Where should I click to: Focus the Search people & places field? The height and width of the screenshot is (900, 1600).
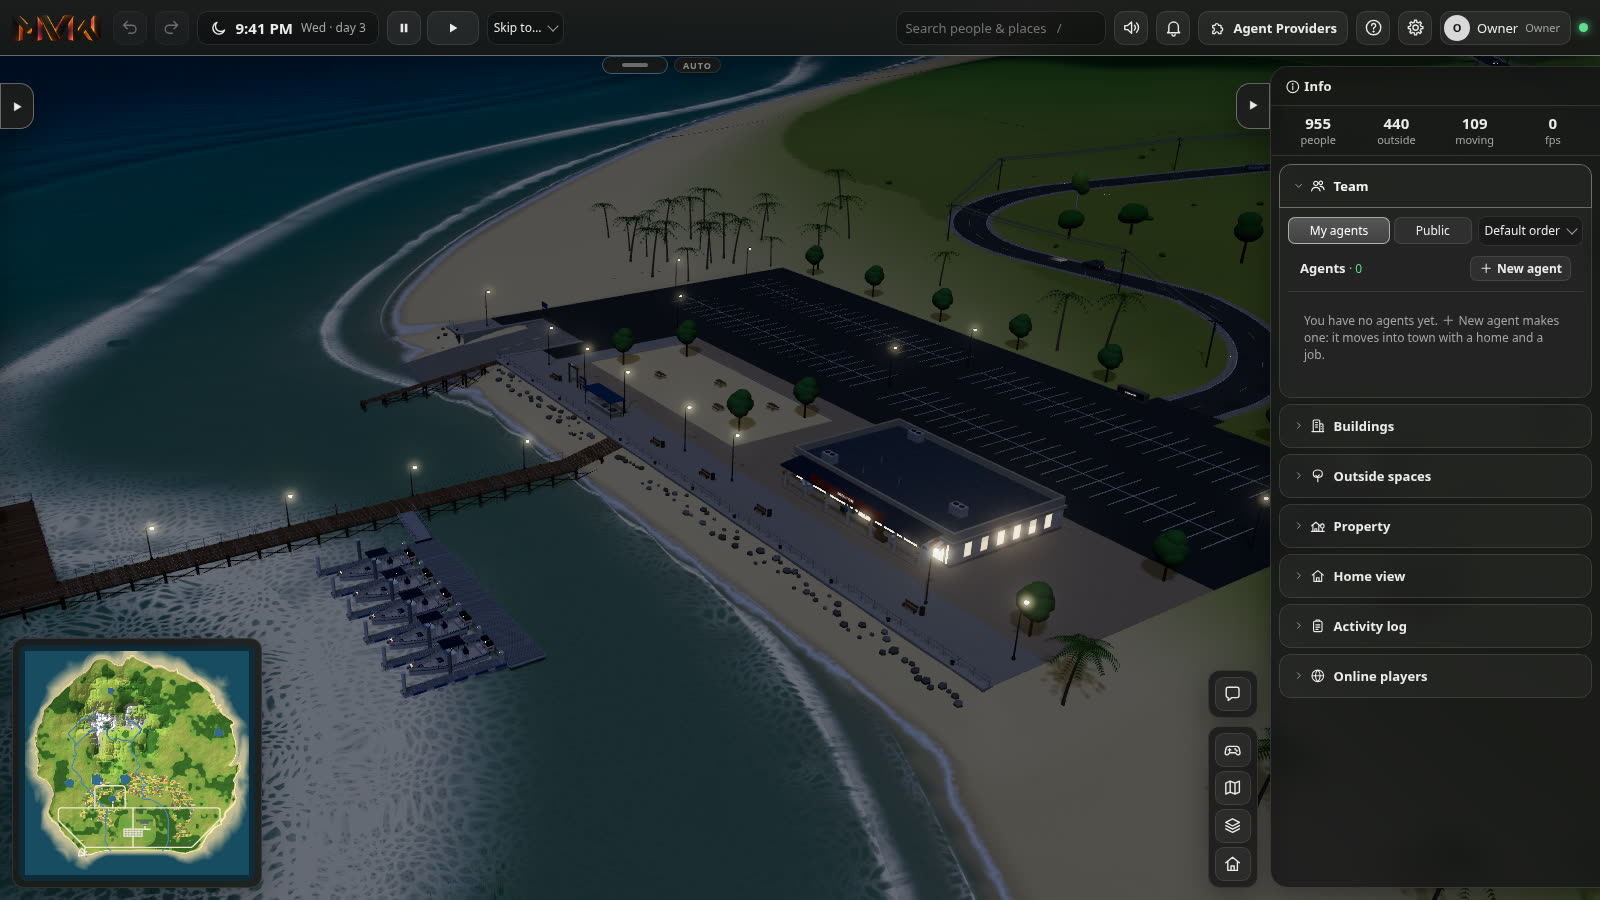pyautogui.click(x=1000, y=28)
